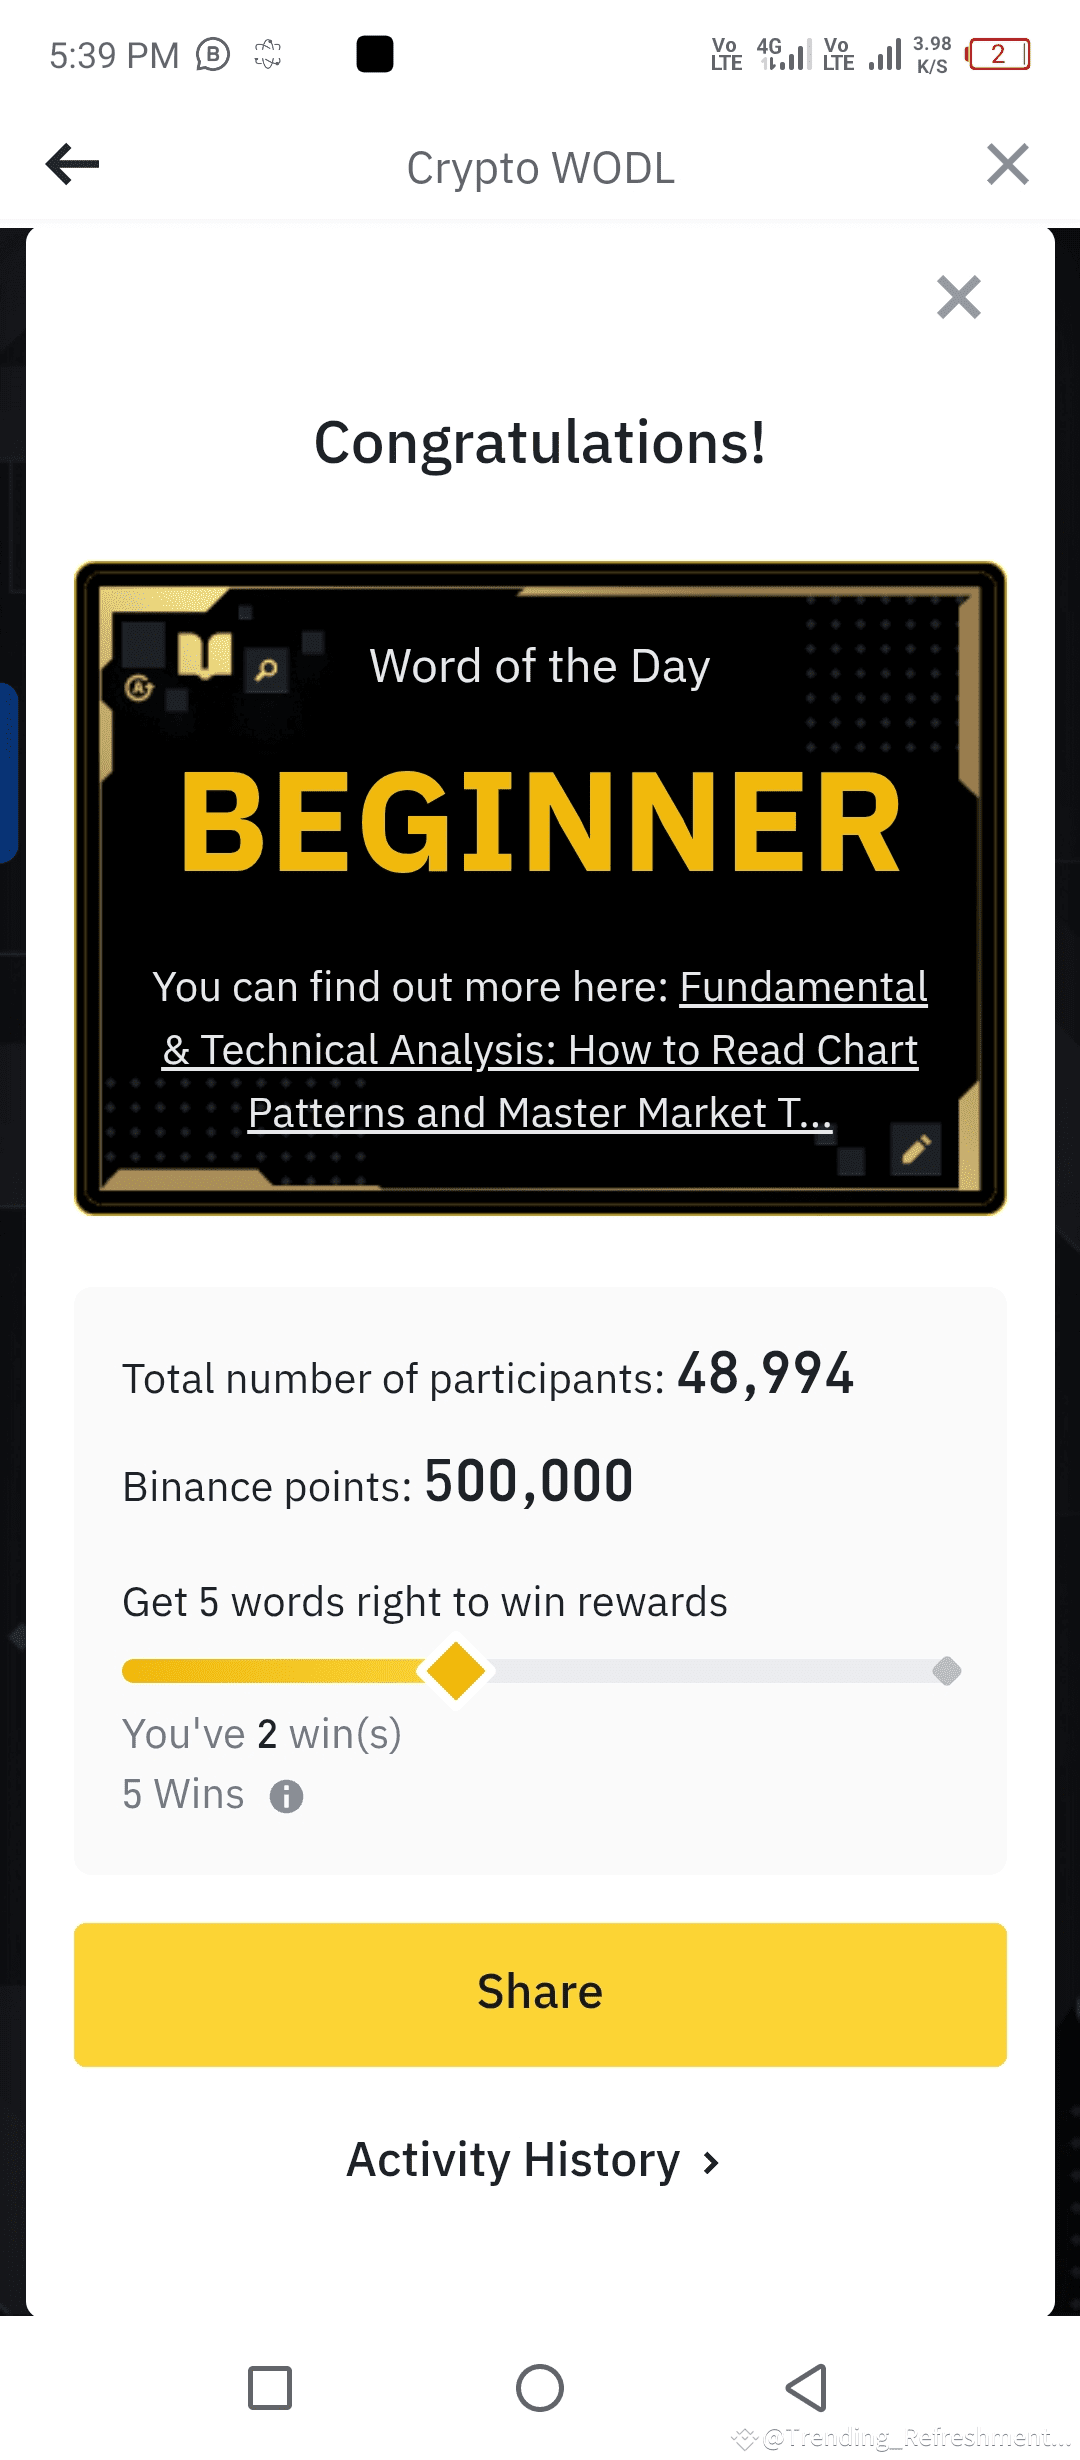Tap the open book icon on card
This screenshot has height=2460, width=1080.
pyautogui.click(x=205, y=655)
